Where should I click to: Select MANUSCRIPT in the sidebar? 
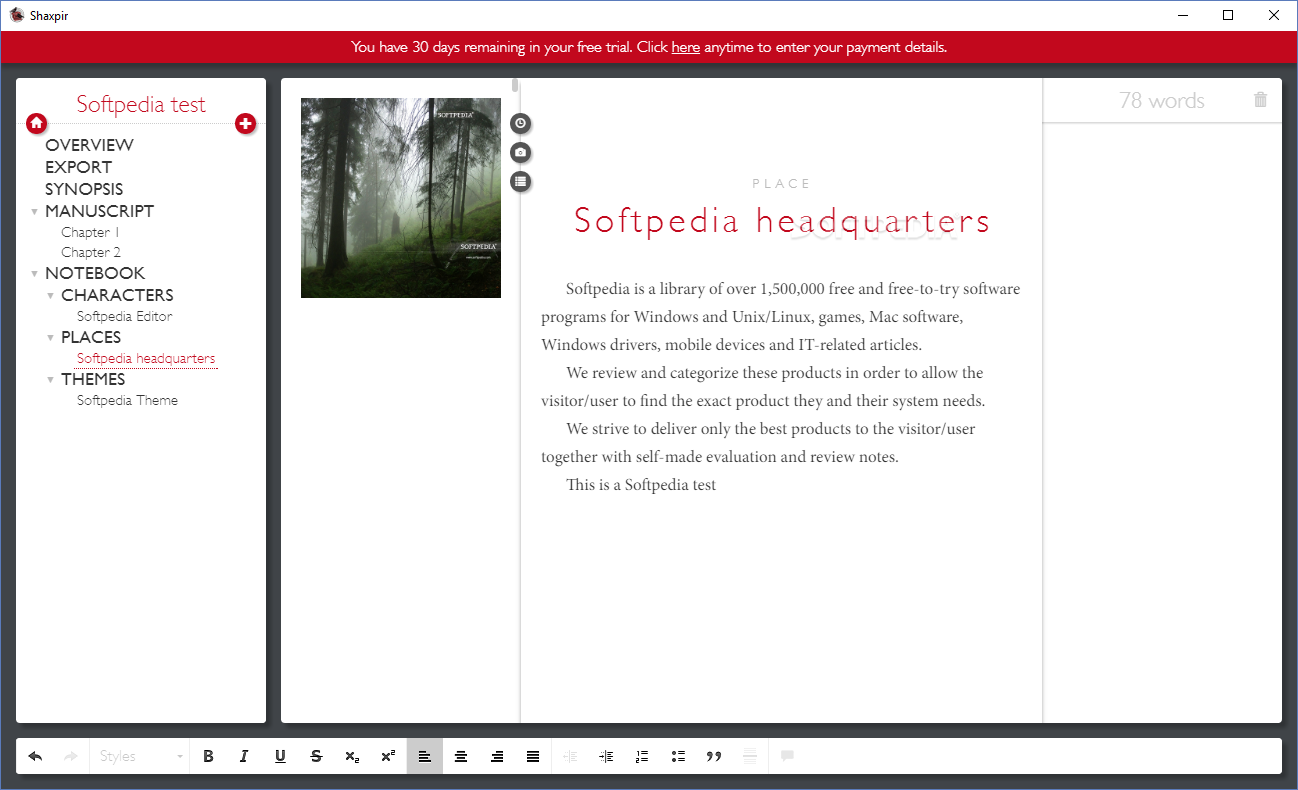tap(99, 211)
